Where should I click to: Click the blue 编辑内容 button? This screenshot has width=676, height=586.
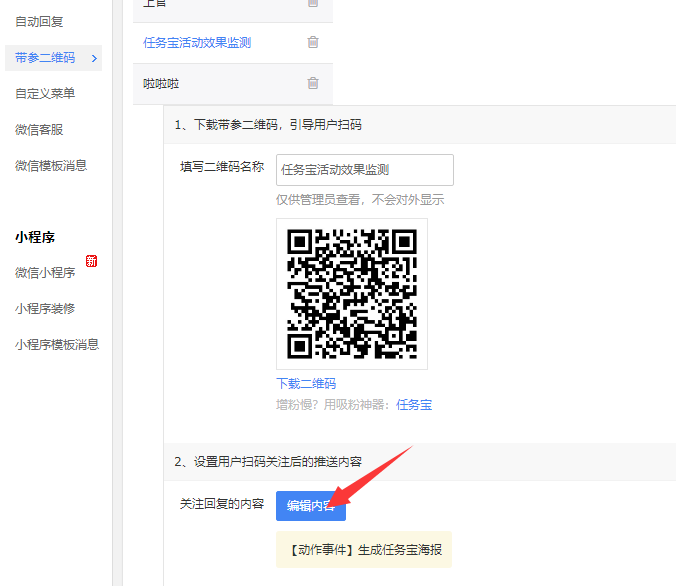[311, 506]
